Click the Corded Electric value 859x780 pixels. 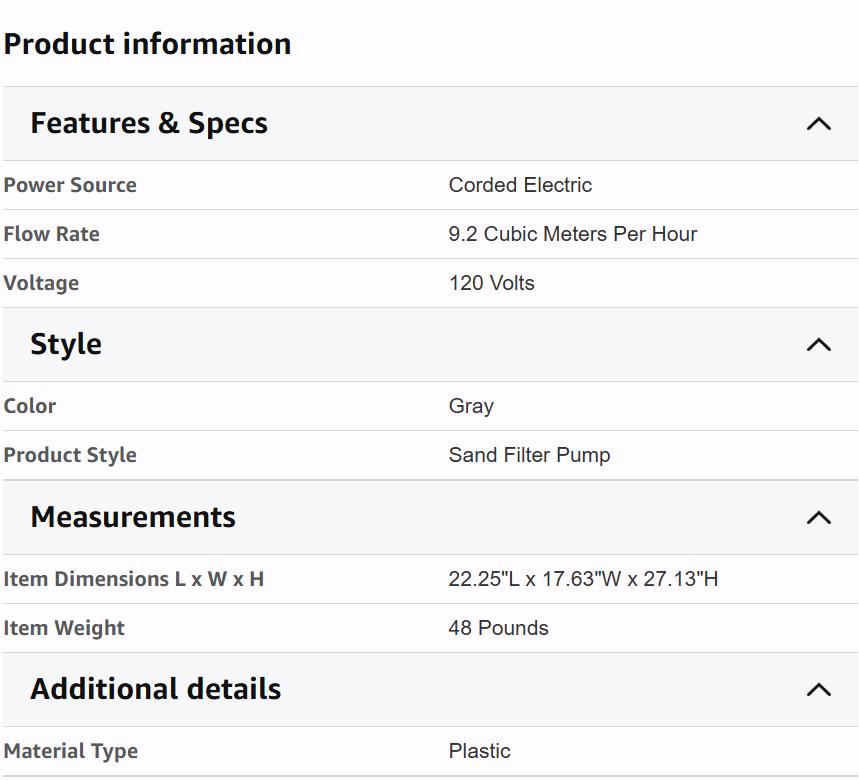520,185
